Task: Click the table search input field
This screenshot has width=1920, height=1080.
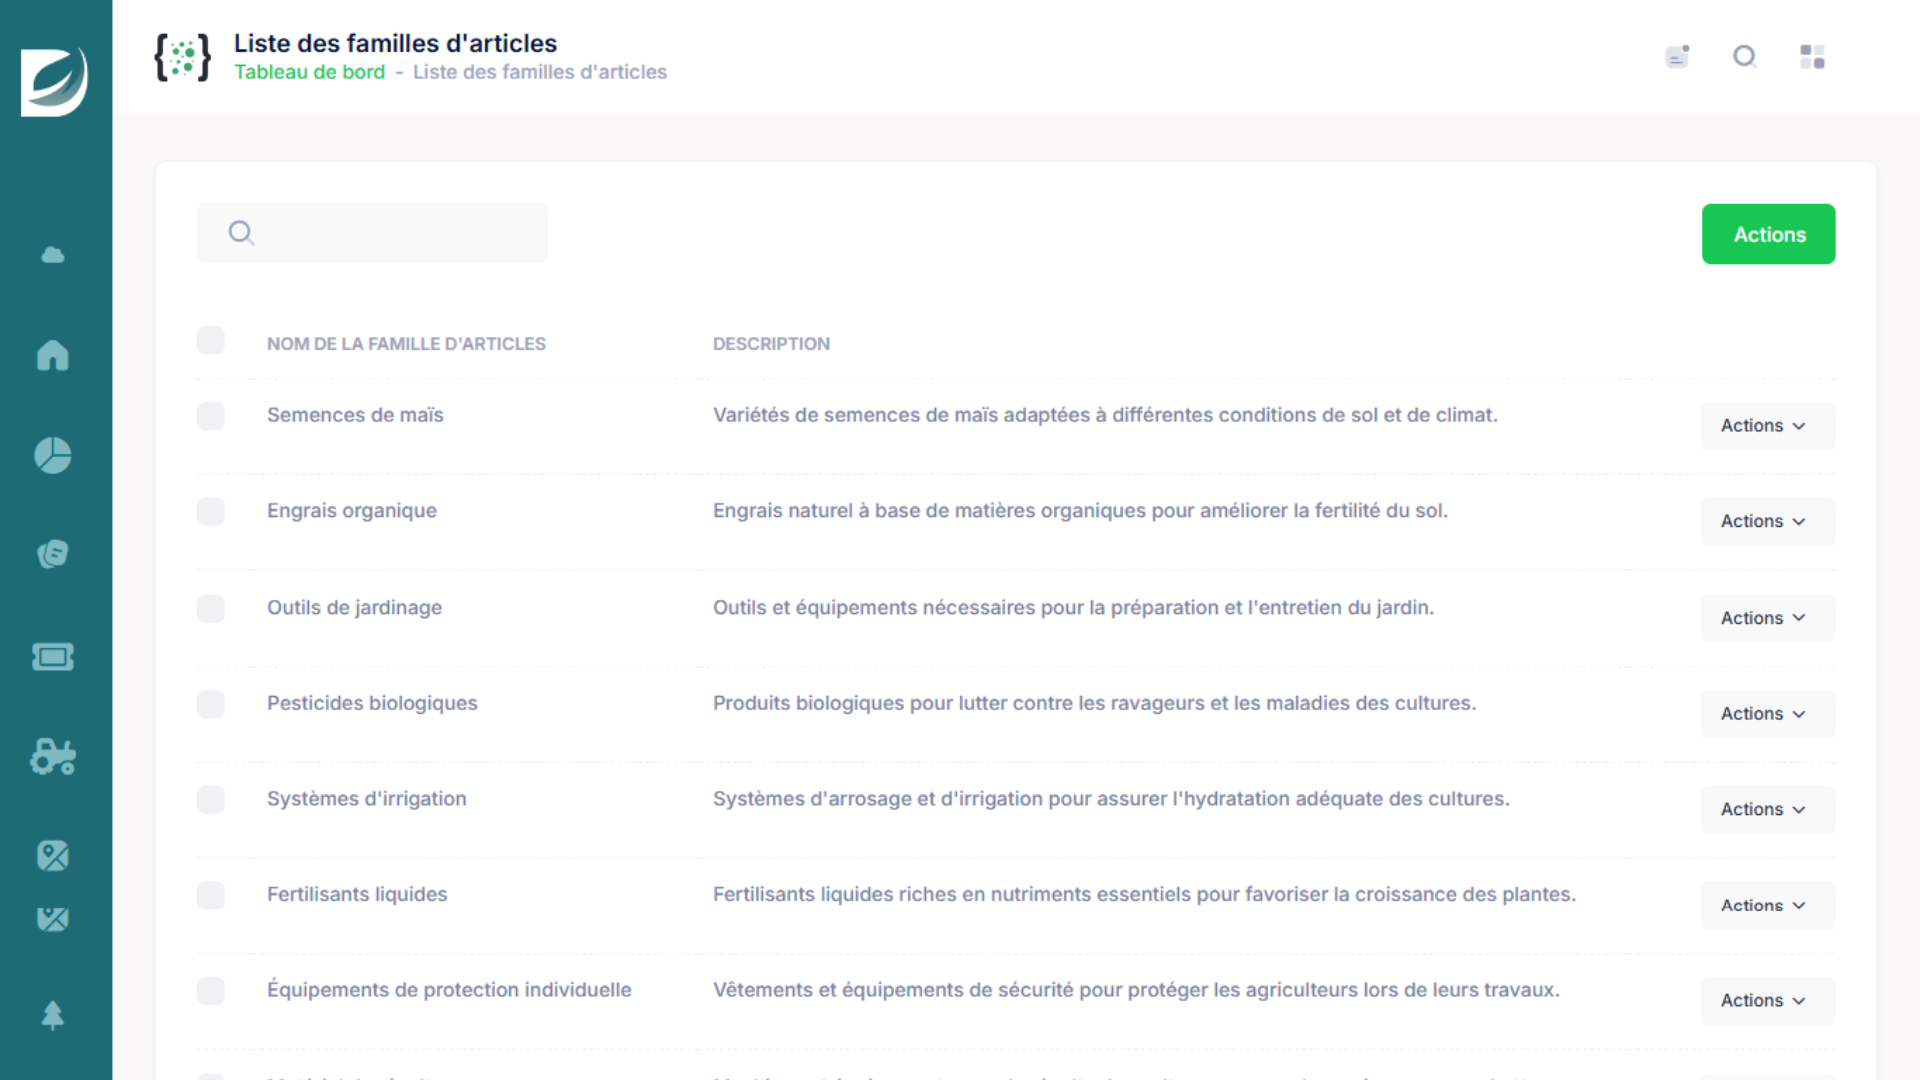Action: click(x=400, y=233)
